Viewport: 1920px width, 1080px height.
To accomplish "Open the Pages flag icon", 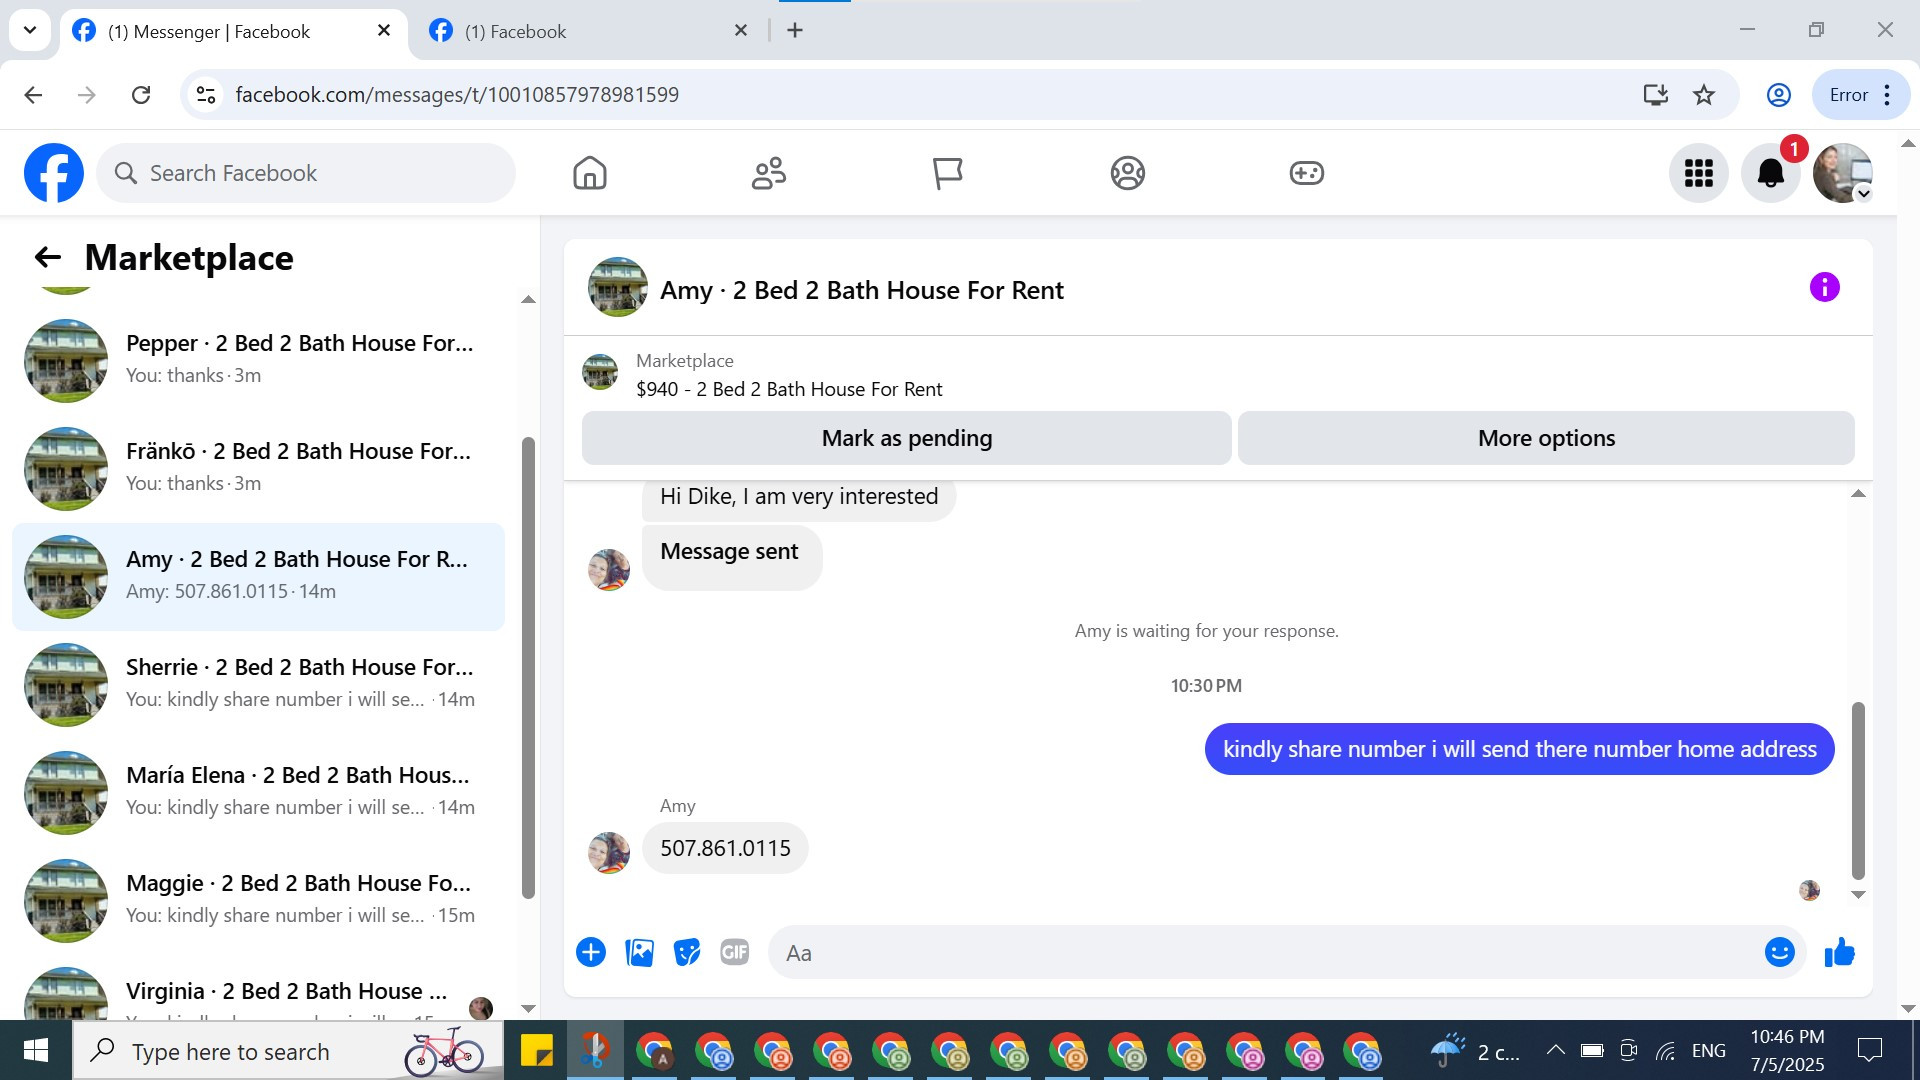I will (x=947, y=173).
